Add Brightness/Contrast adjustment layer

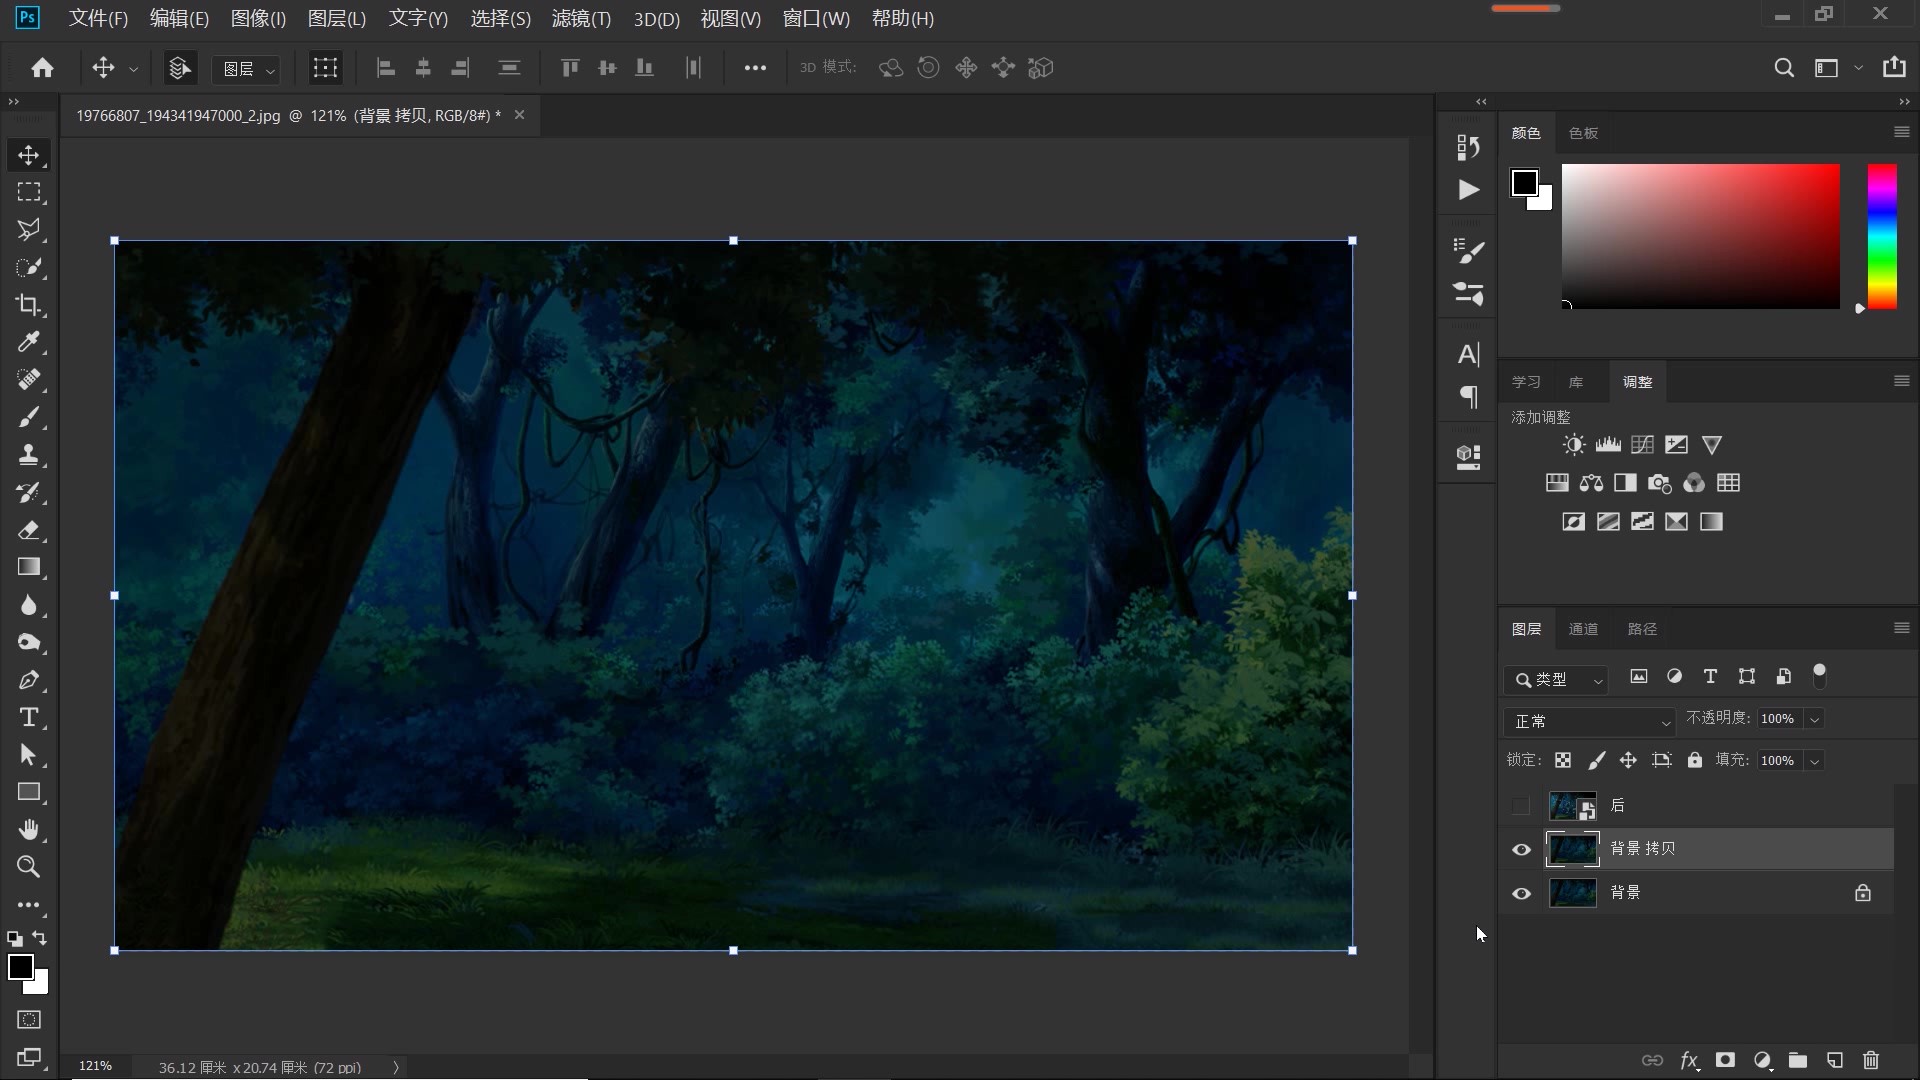(x=1574, y=445)
